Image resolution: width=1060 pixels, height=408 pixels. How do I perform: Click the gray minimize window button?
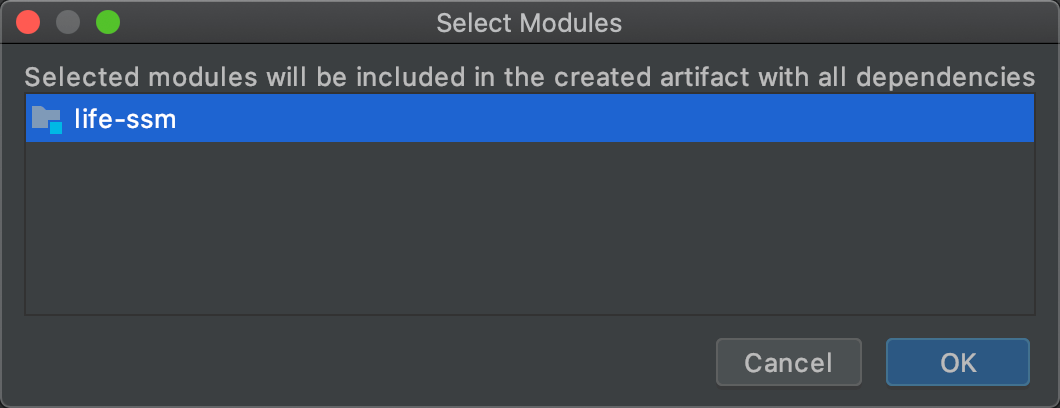point(68,22)
